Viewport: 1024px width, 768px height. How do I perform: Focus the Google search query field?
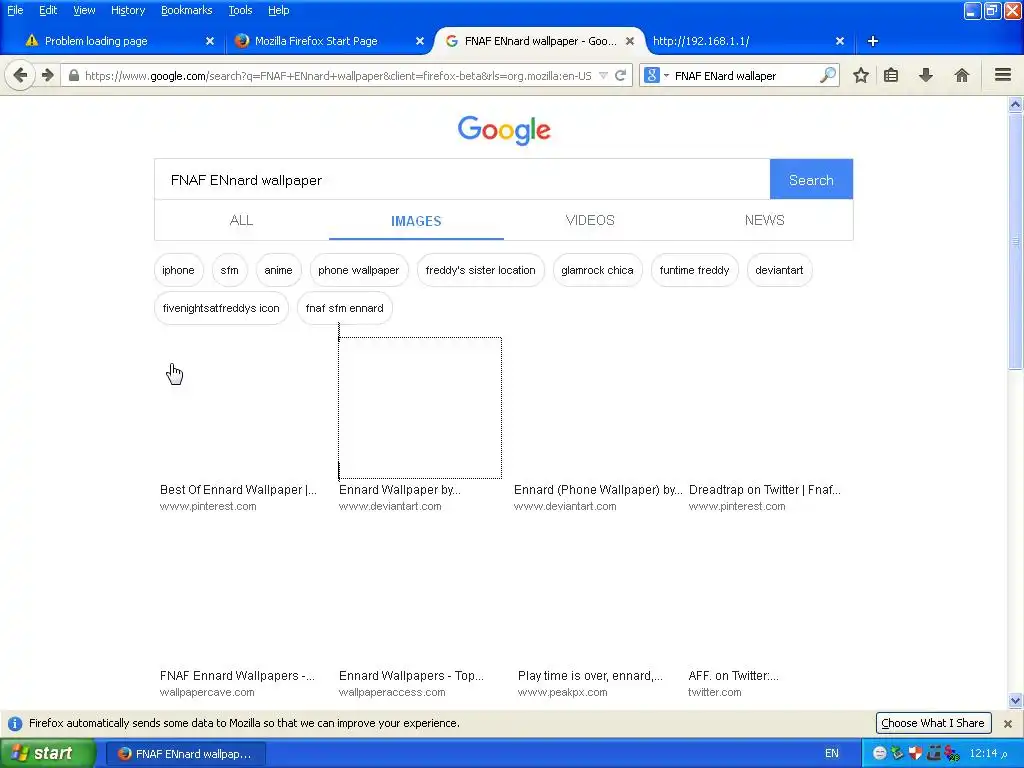462,180
